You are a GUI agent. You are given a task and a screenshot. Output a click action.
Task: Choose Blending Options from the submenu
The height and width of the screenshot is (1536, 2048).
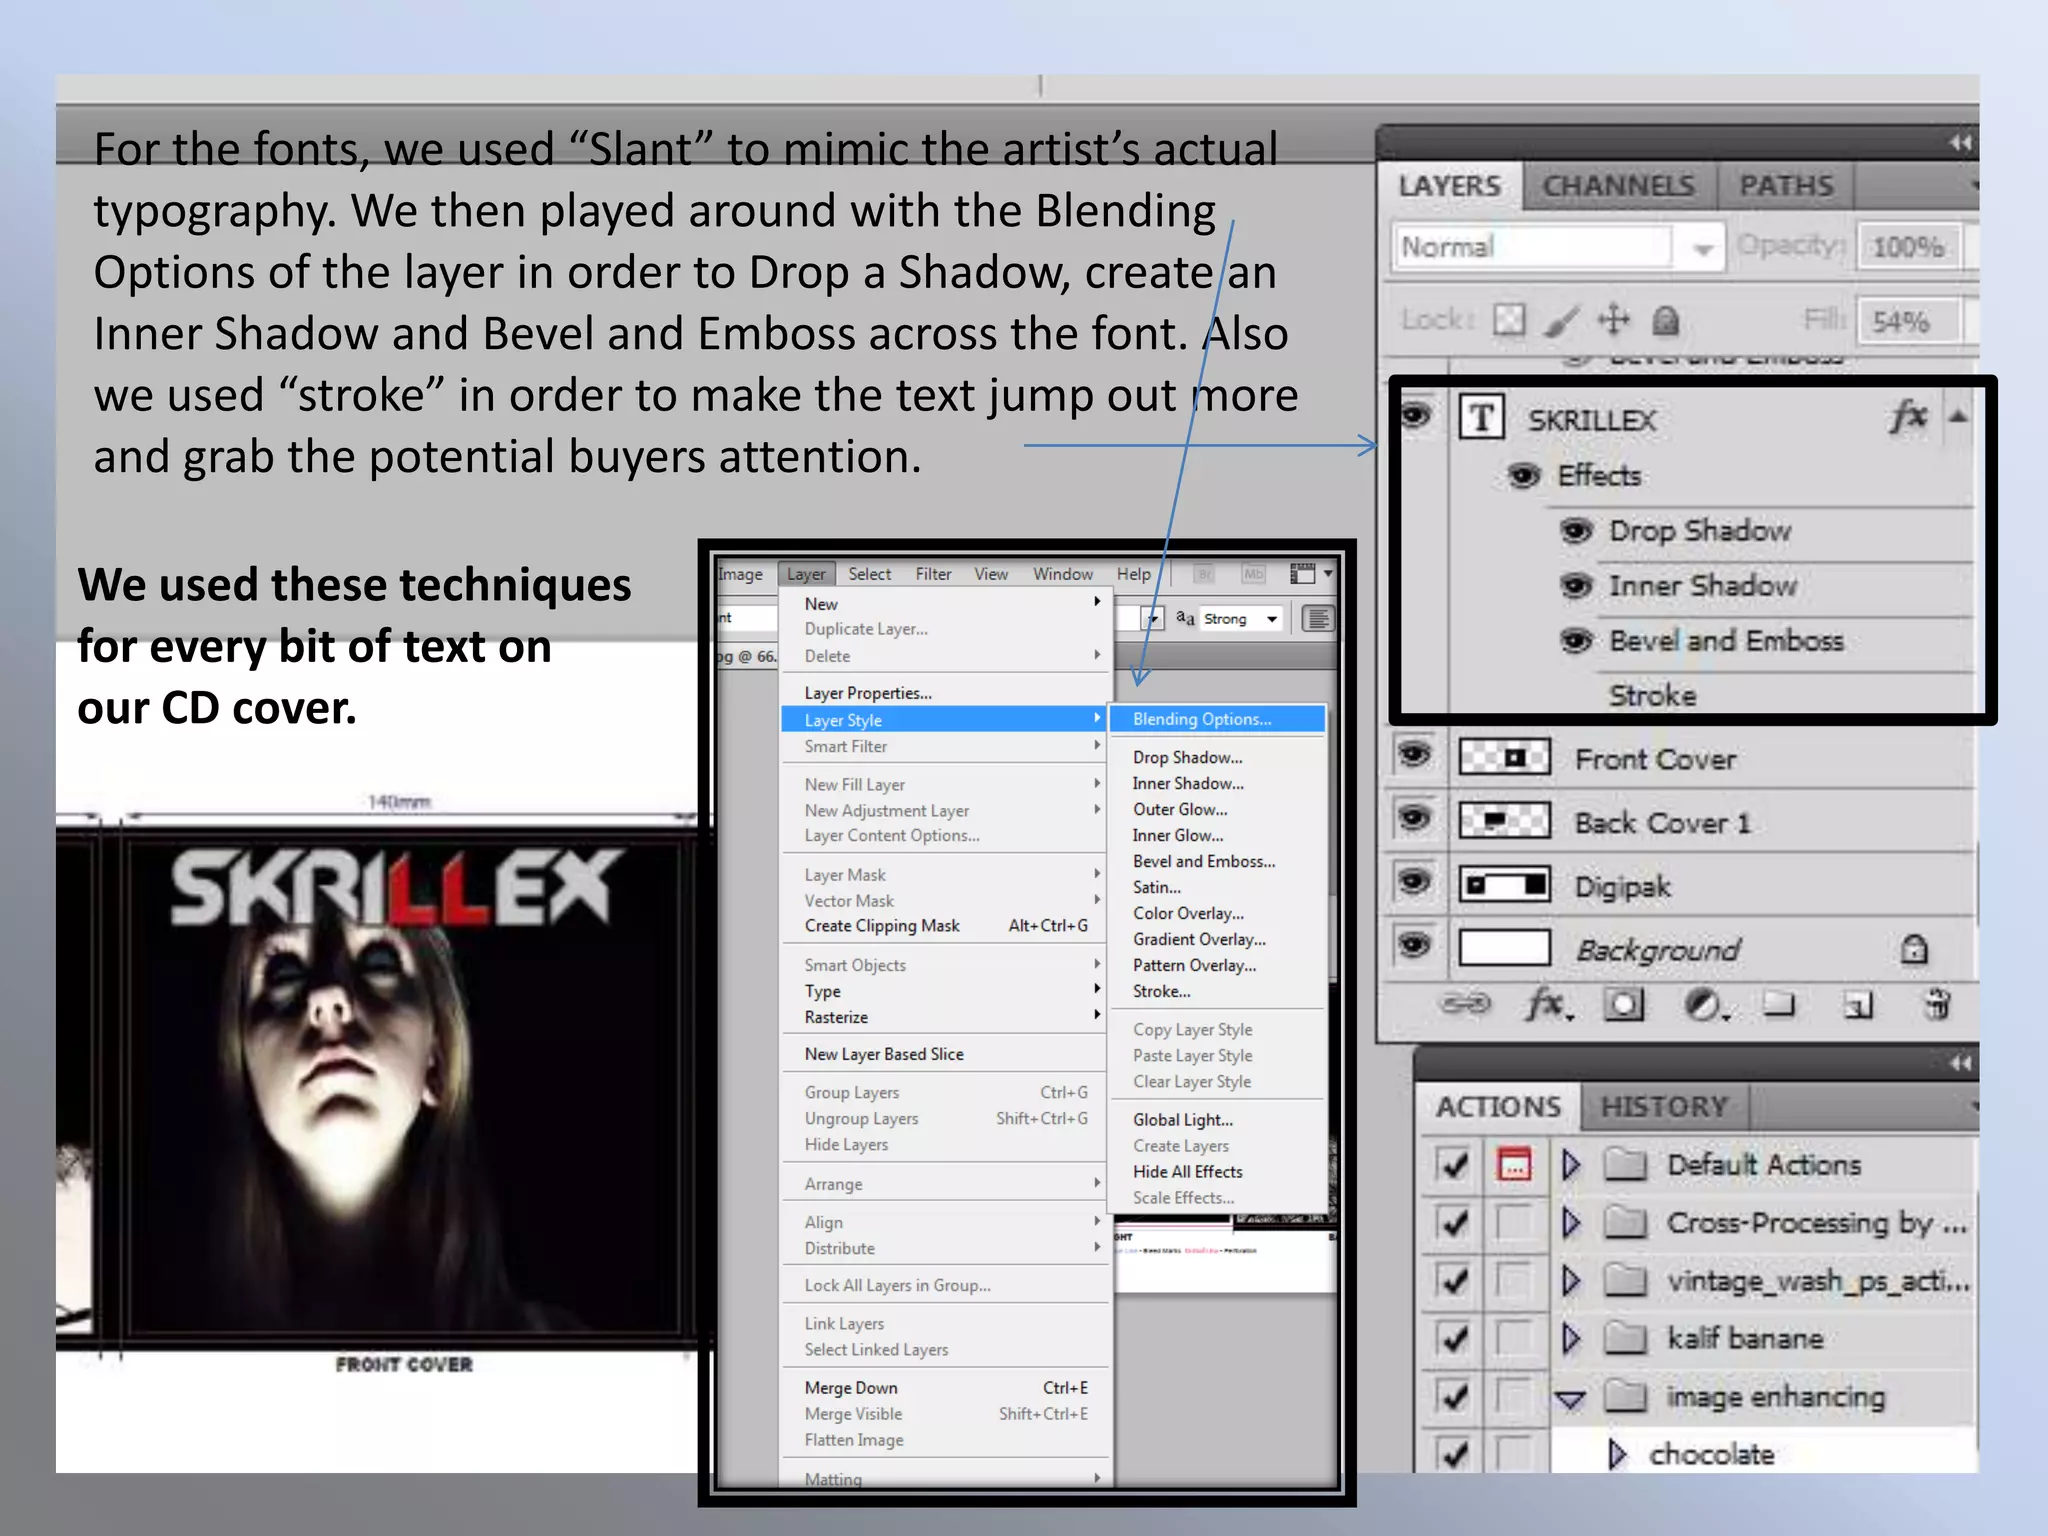[x=1202, y=719]
